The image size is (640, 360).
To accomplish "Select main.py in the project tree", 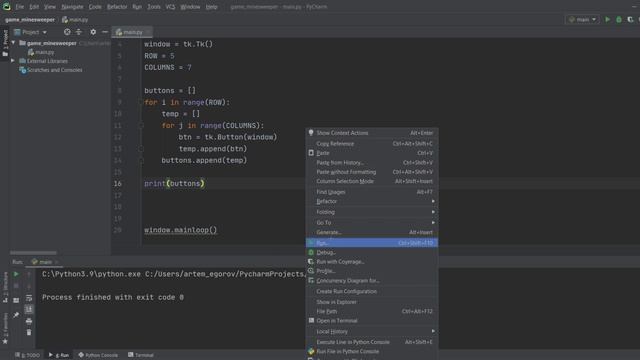I will 41,52.
